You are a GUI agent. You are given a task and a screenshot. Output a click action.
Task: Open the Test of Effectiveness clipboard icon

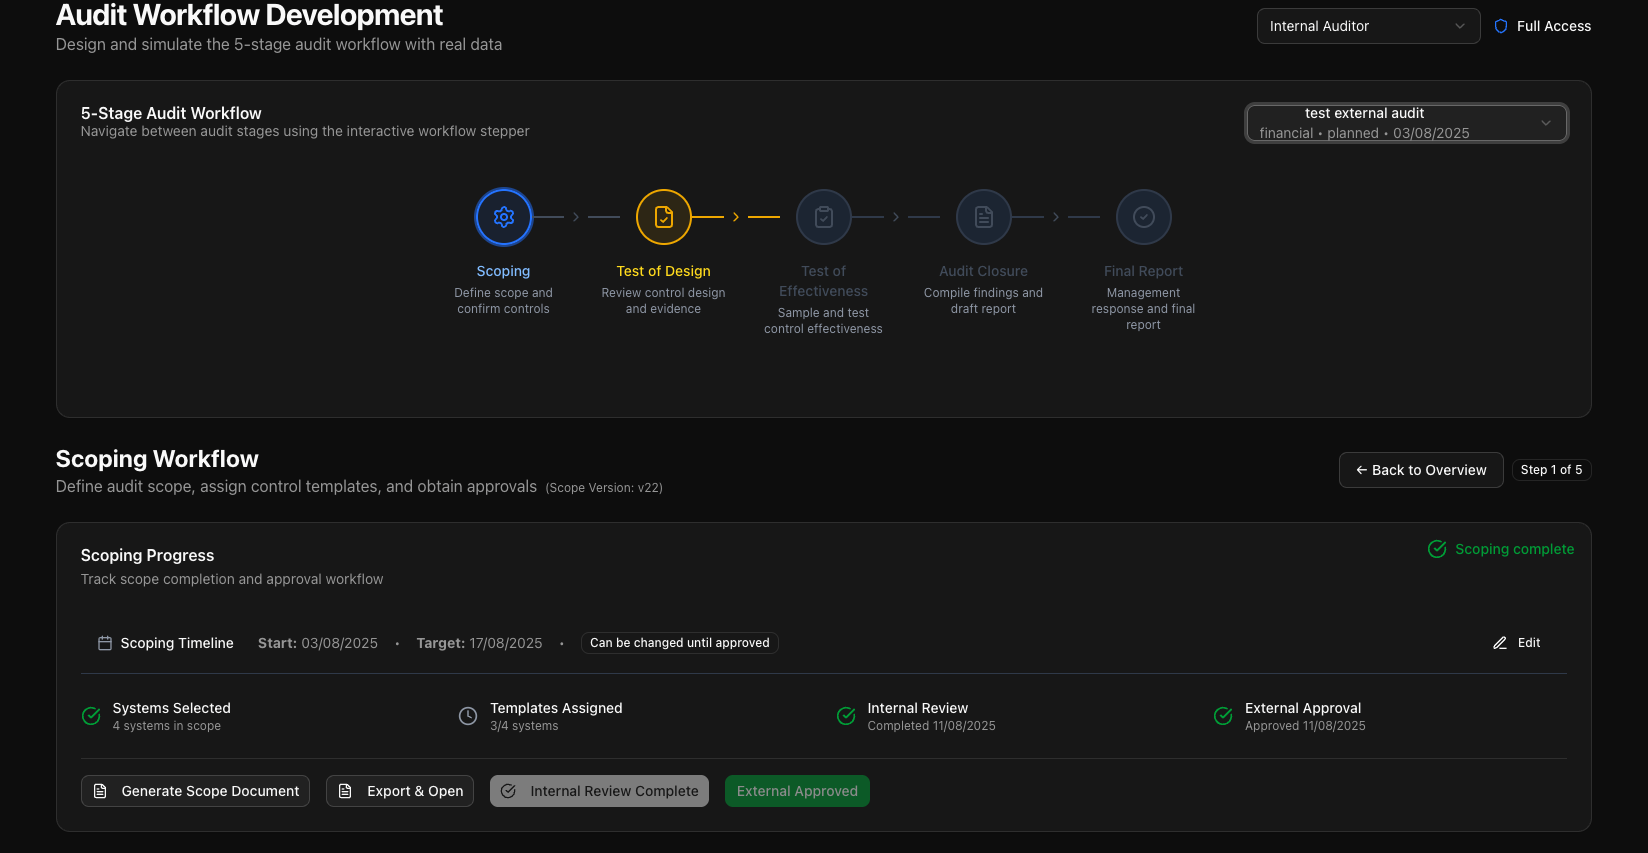pos(824,217)
